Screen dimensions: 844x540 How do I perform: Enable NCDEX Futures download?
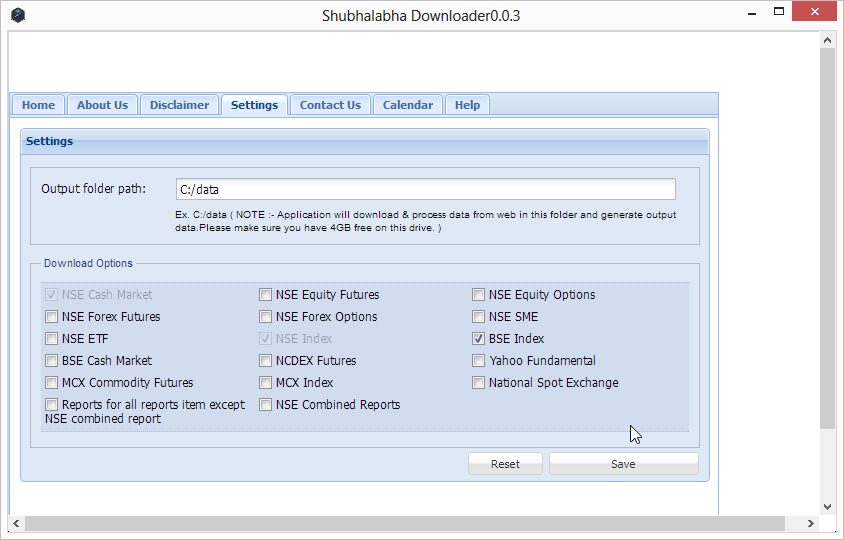pos(265,361)
